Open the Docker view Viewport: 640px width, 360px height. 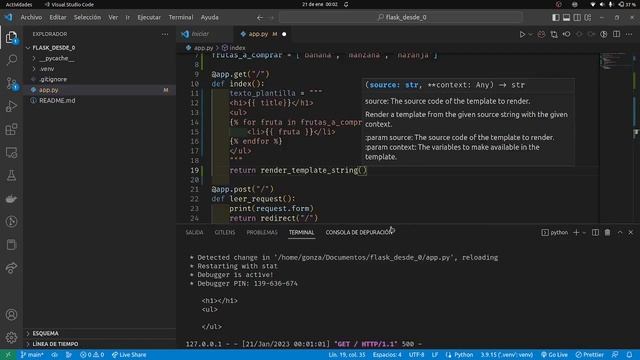[x=11, y=199]
